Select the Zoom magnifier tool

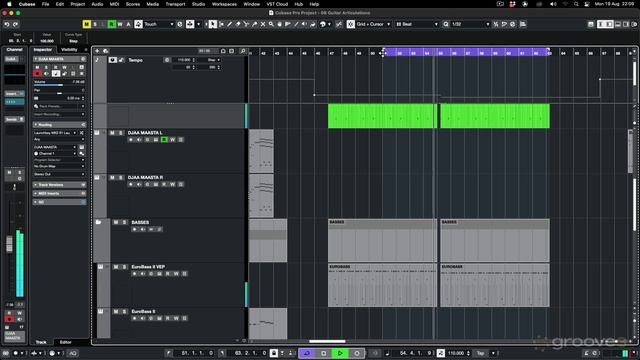click(271, 24)
